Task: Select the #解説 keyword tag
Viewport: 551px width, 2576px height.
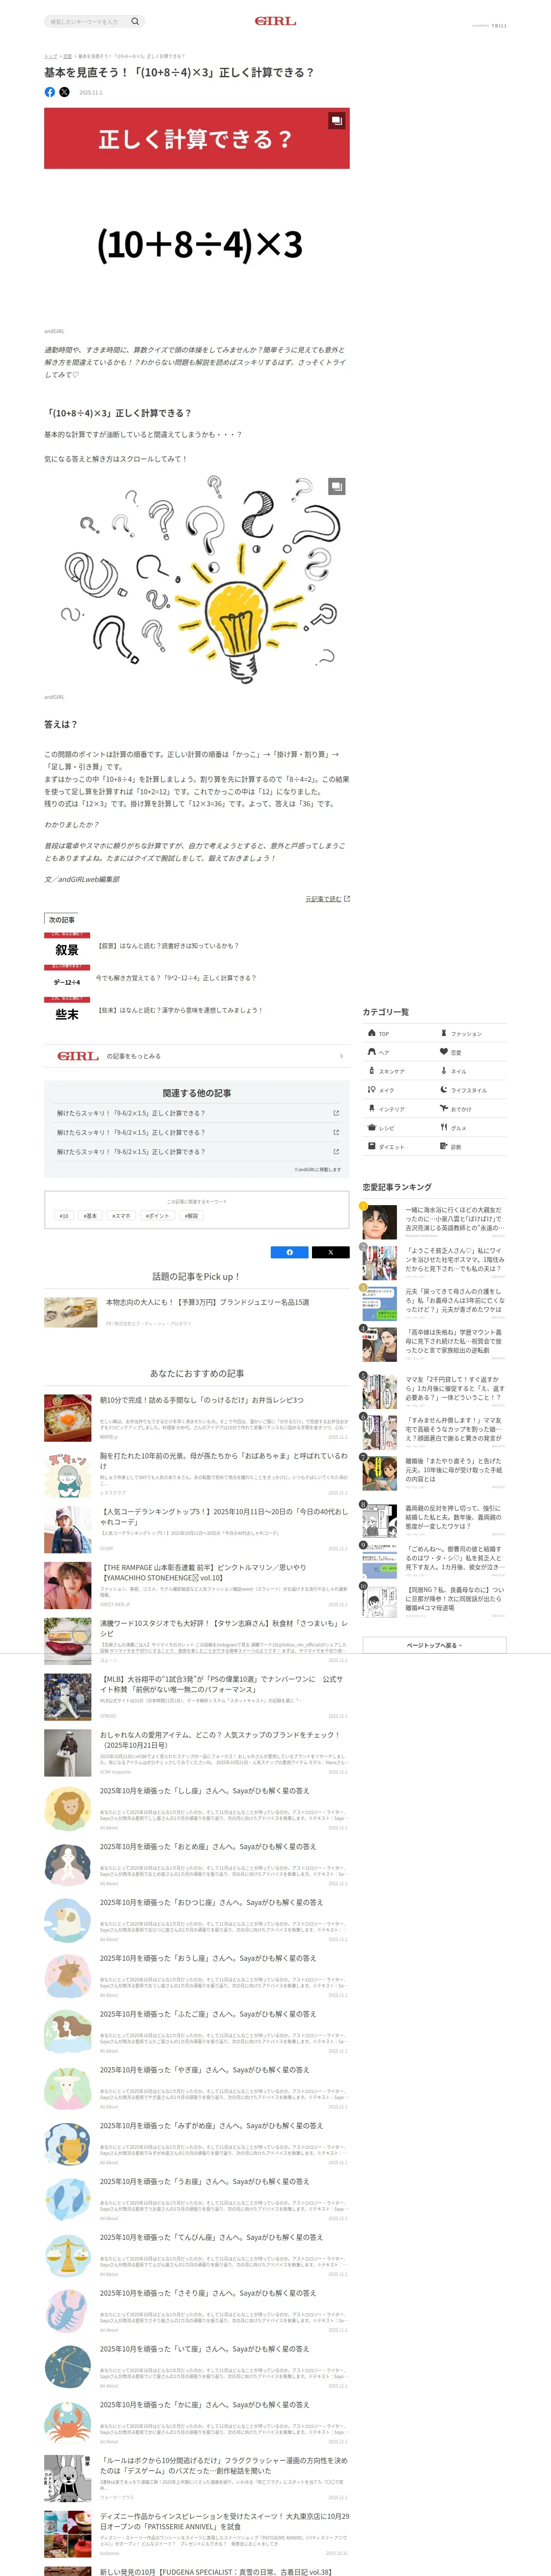Action: (x=191, y=1216)
